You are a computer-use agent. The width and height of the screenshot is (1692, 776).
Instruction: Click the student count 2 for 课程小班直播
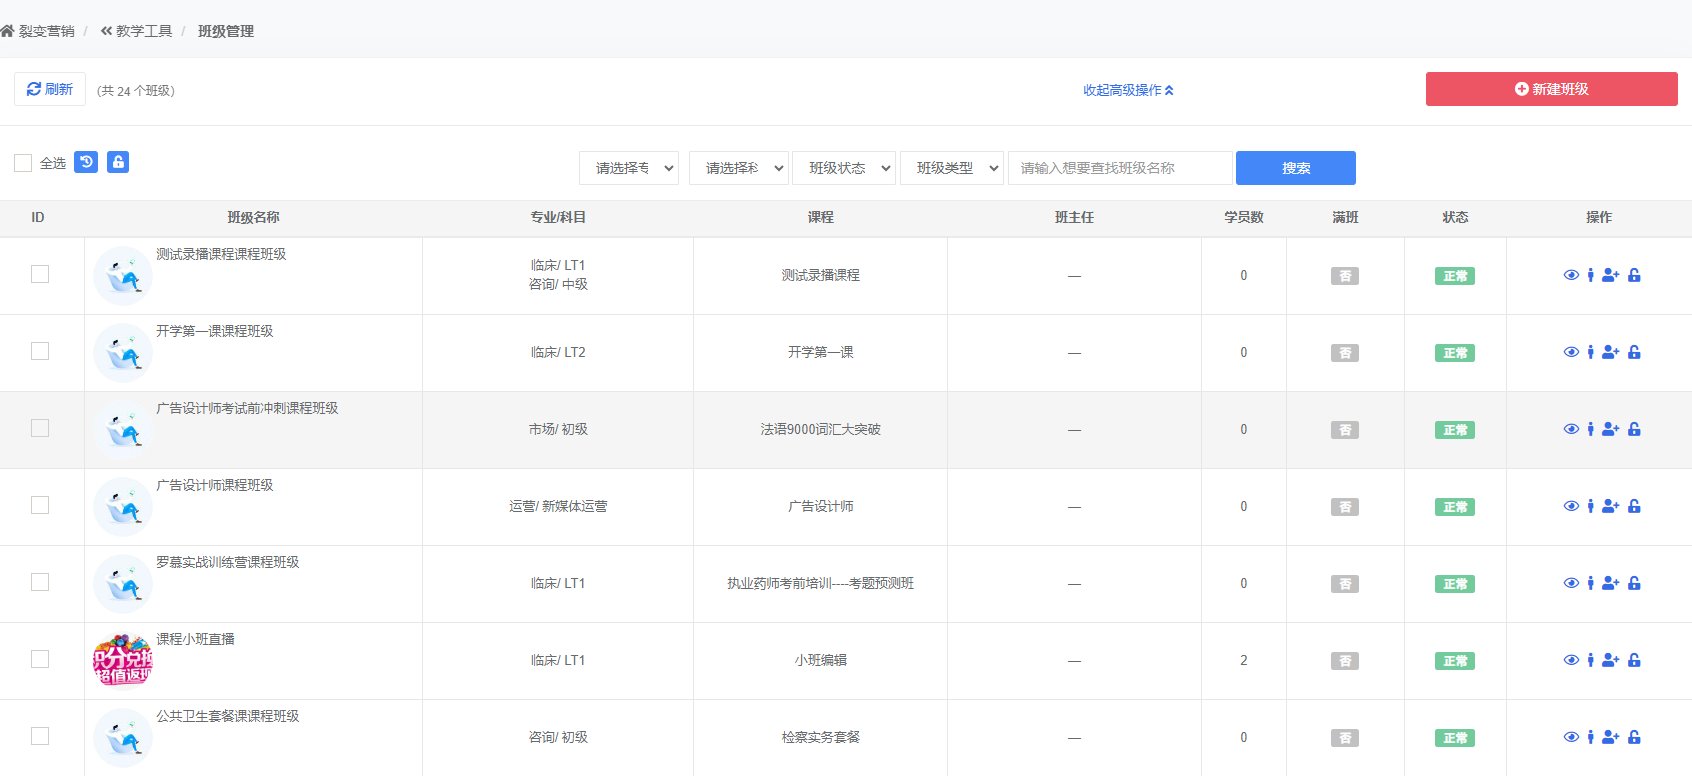coord(1244,660)
